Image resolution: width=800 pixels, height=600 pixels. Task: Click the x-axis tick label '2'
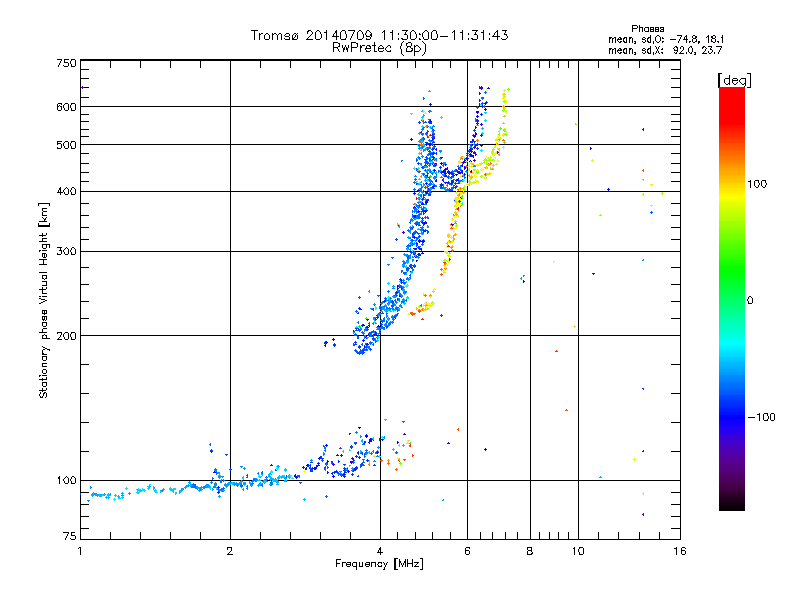pyautogui.click(x=230, y=551)
